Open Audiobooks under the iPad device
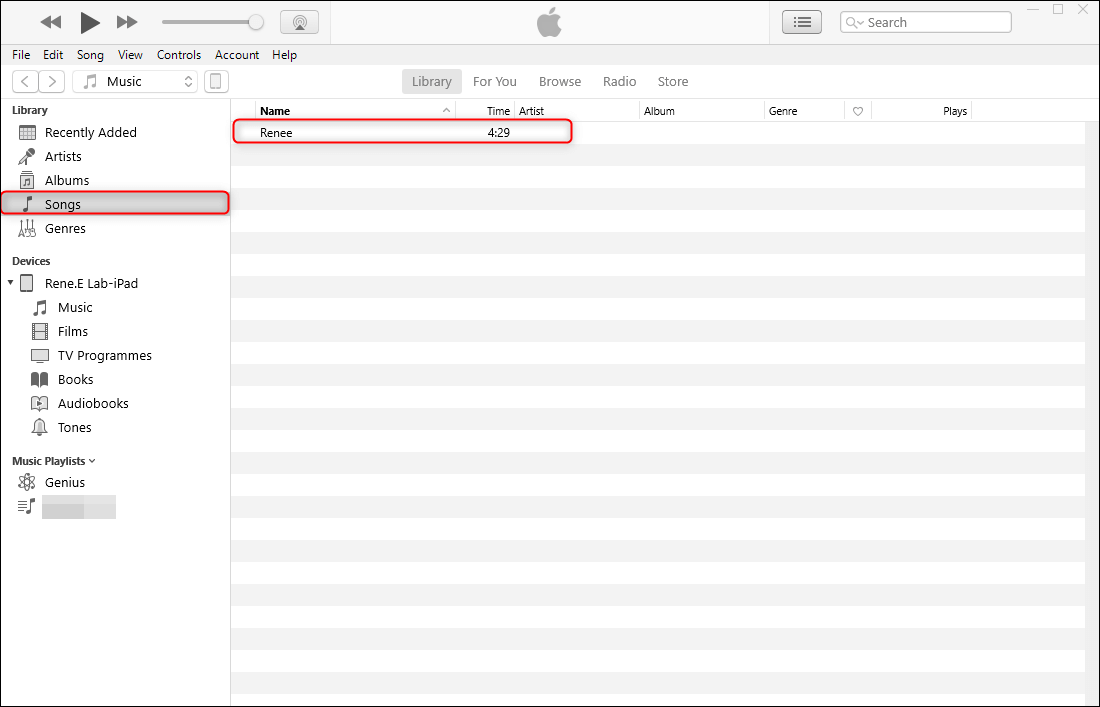1100x707 pixels. (93, 403)
